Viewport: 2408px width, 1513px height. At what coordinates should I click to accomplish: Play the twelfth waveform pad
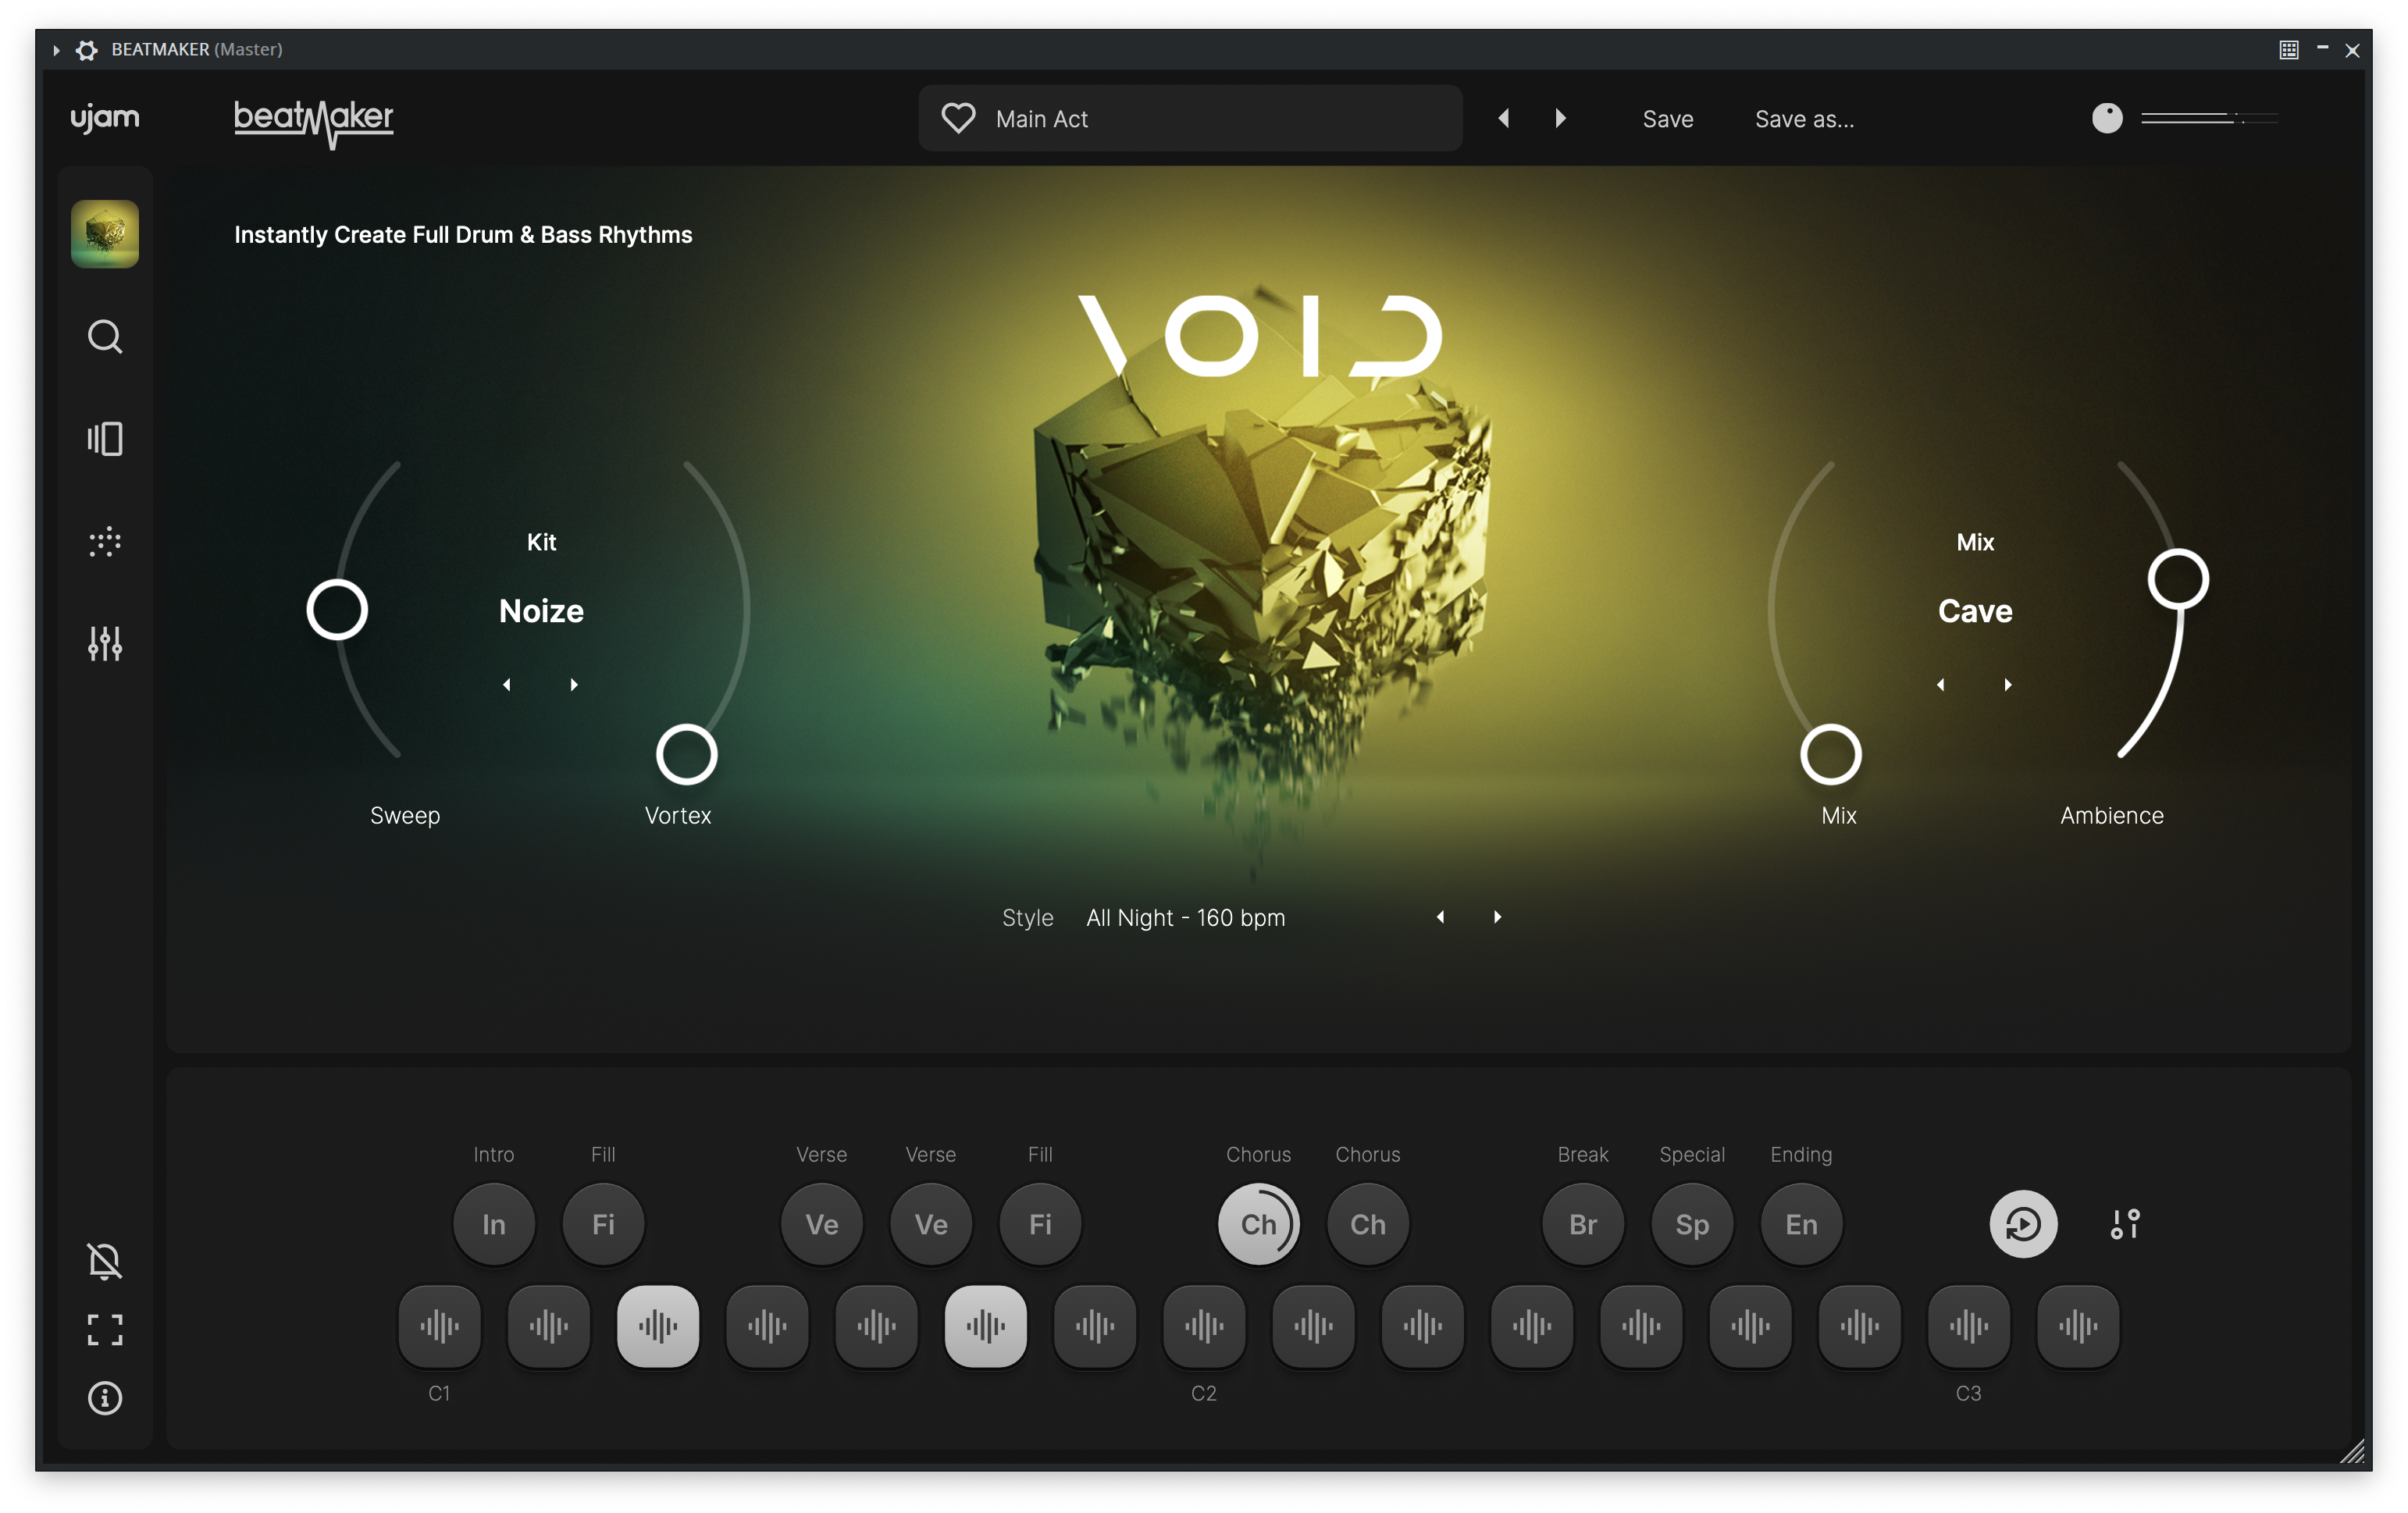click(1641, 1327)
